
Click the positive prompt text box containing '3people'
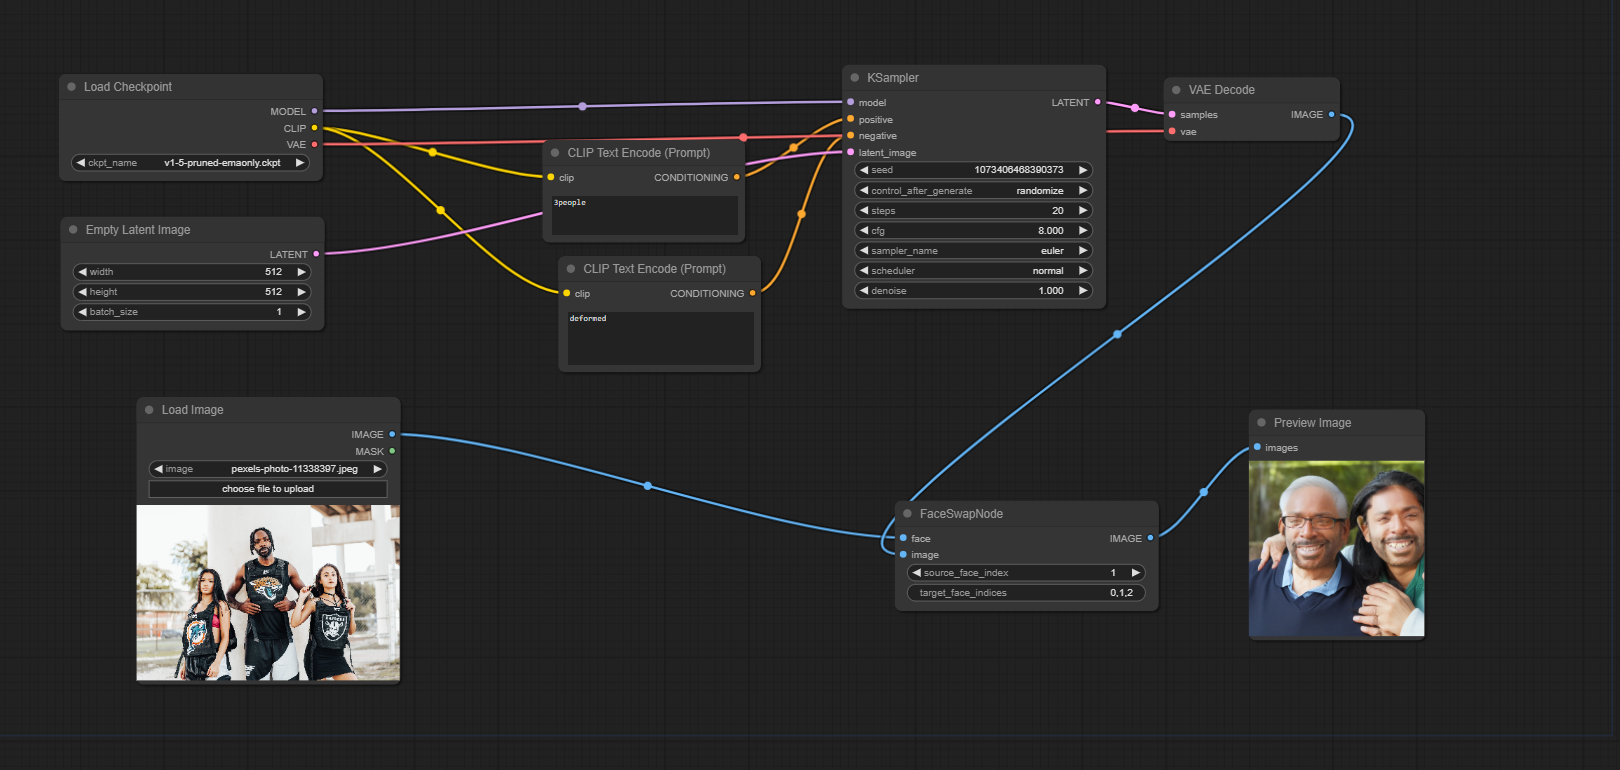tap(644, 215)
